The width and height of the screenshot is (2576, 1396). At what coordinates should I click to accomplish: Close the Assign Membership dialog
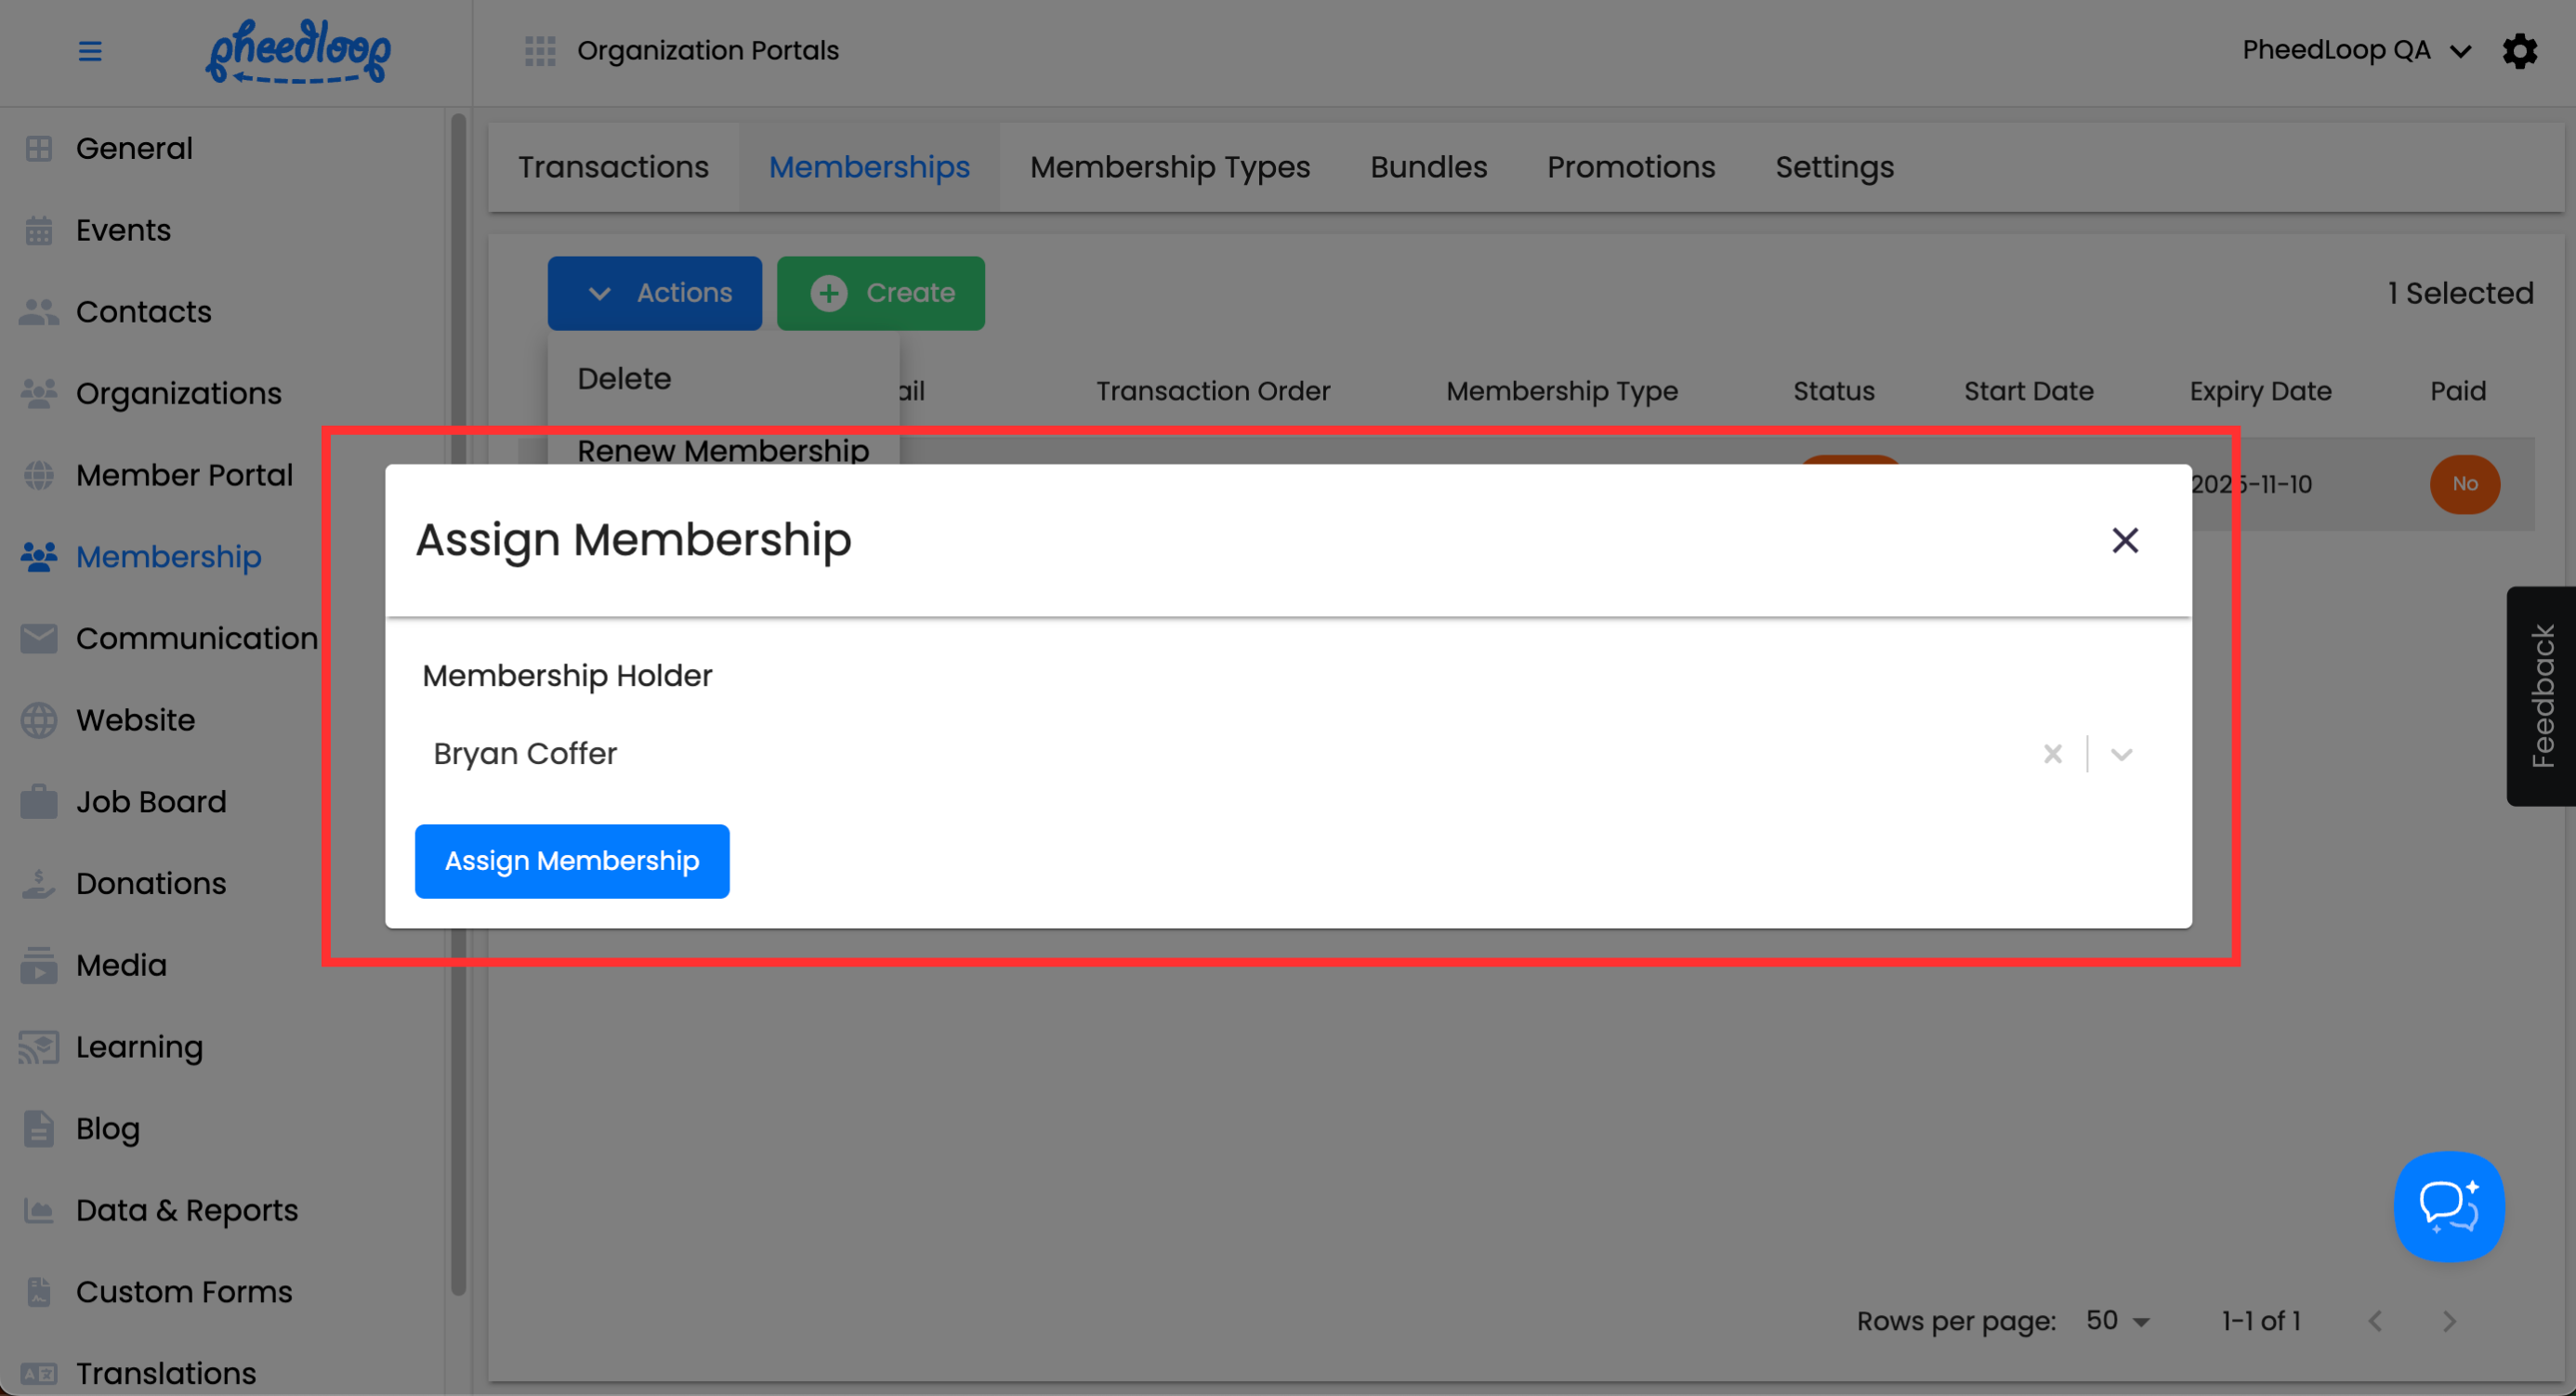click(2124, 540)
